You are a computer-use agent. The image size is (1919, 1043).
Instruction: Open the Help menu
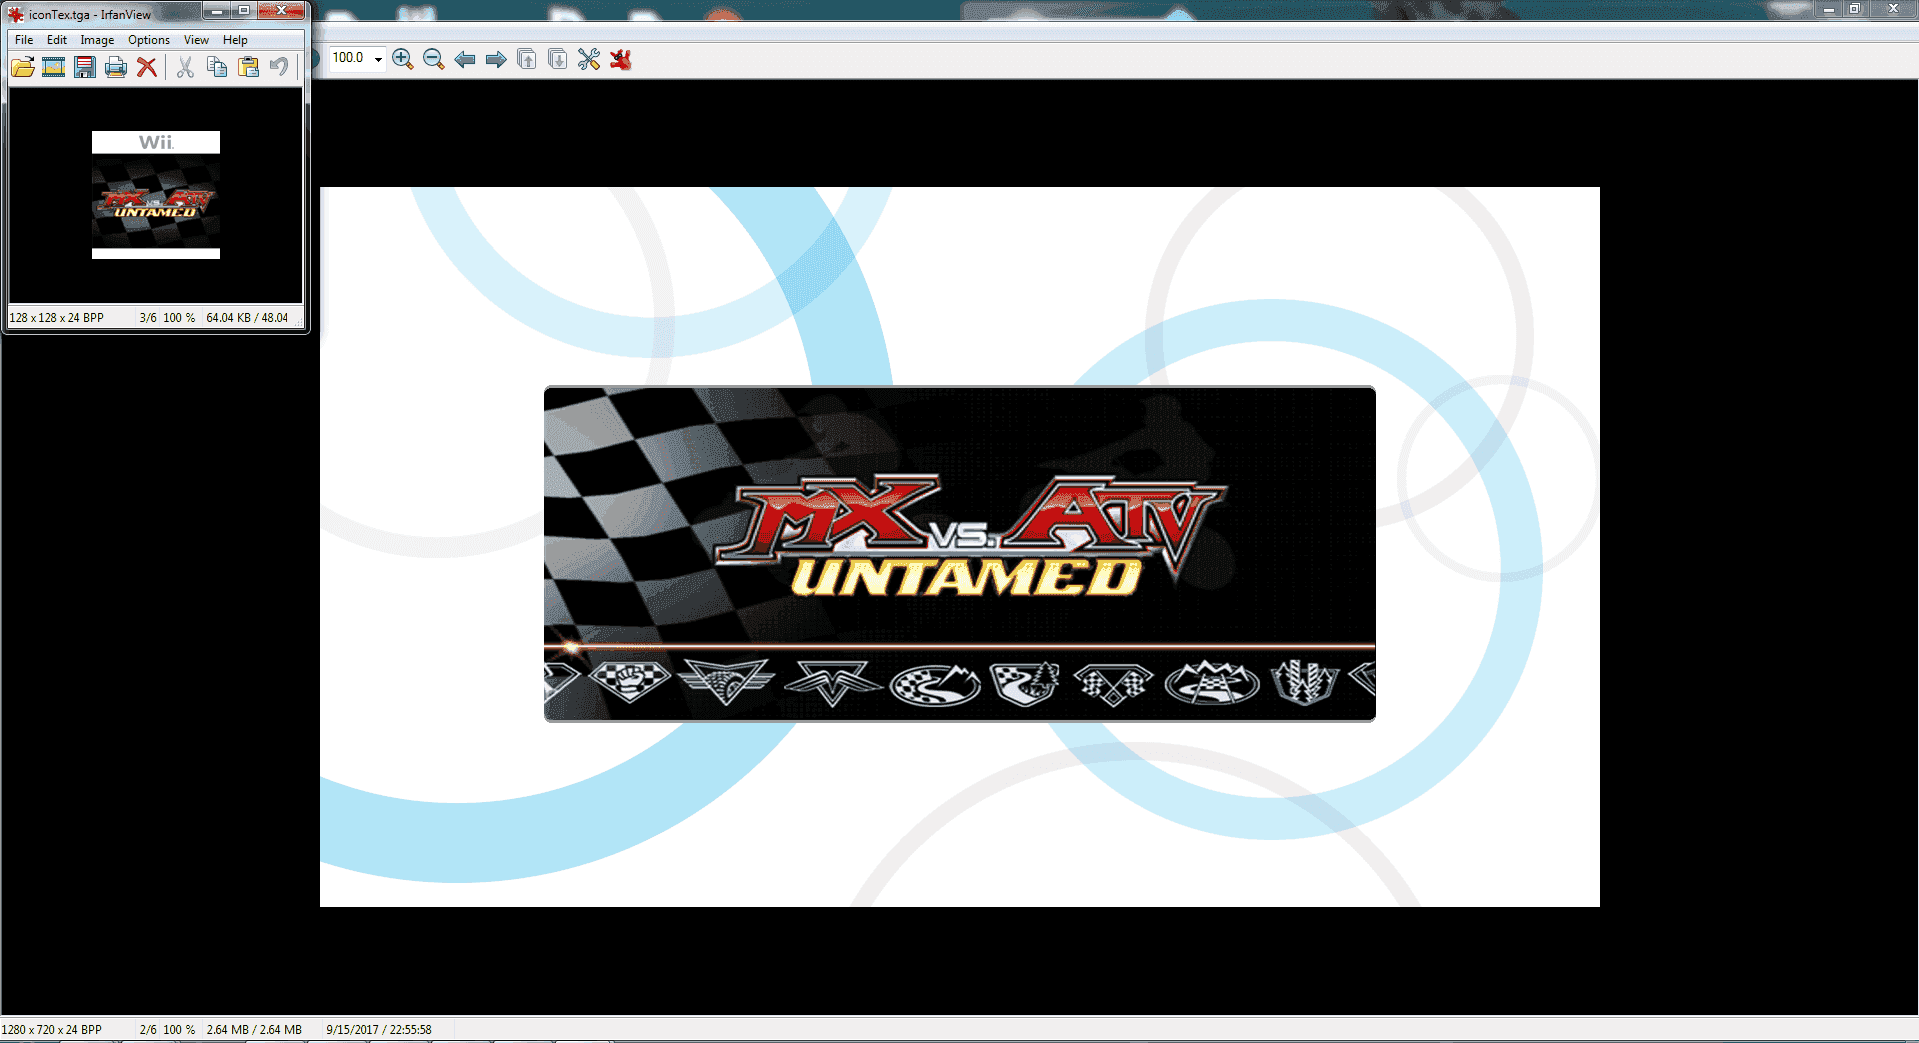[x=235, y=40]
